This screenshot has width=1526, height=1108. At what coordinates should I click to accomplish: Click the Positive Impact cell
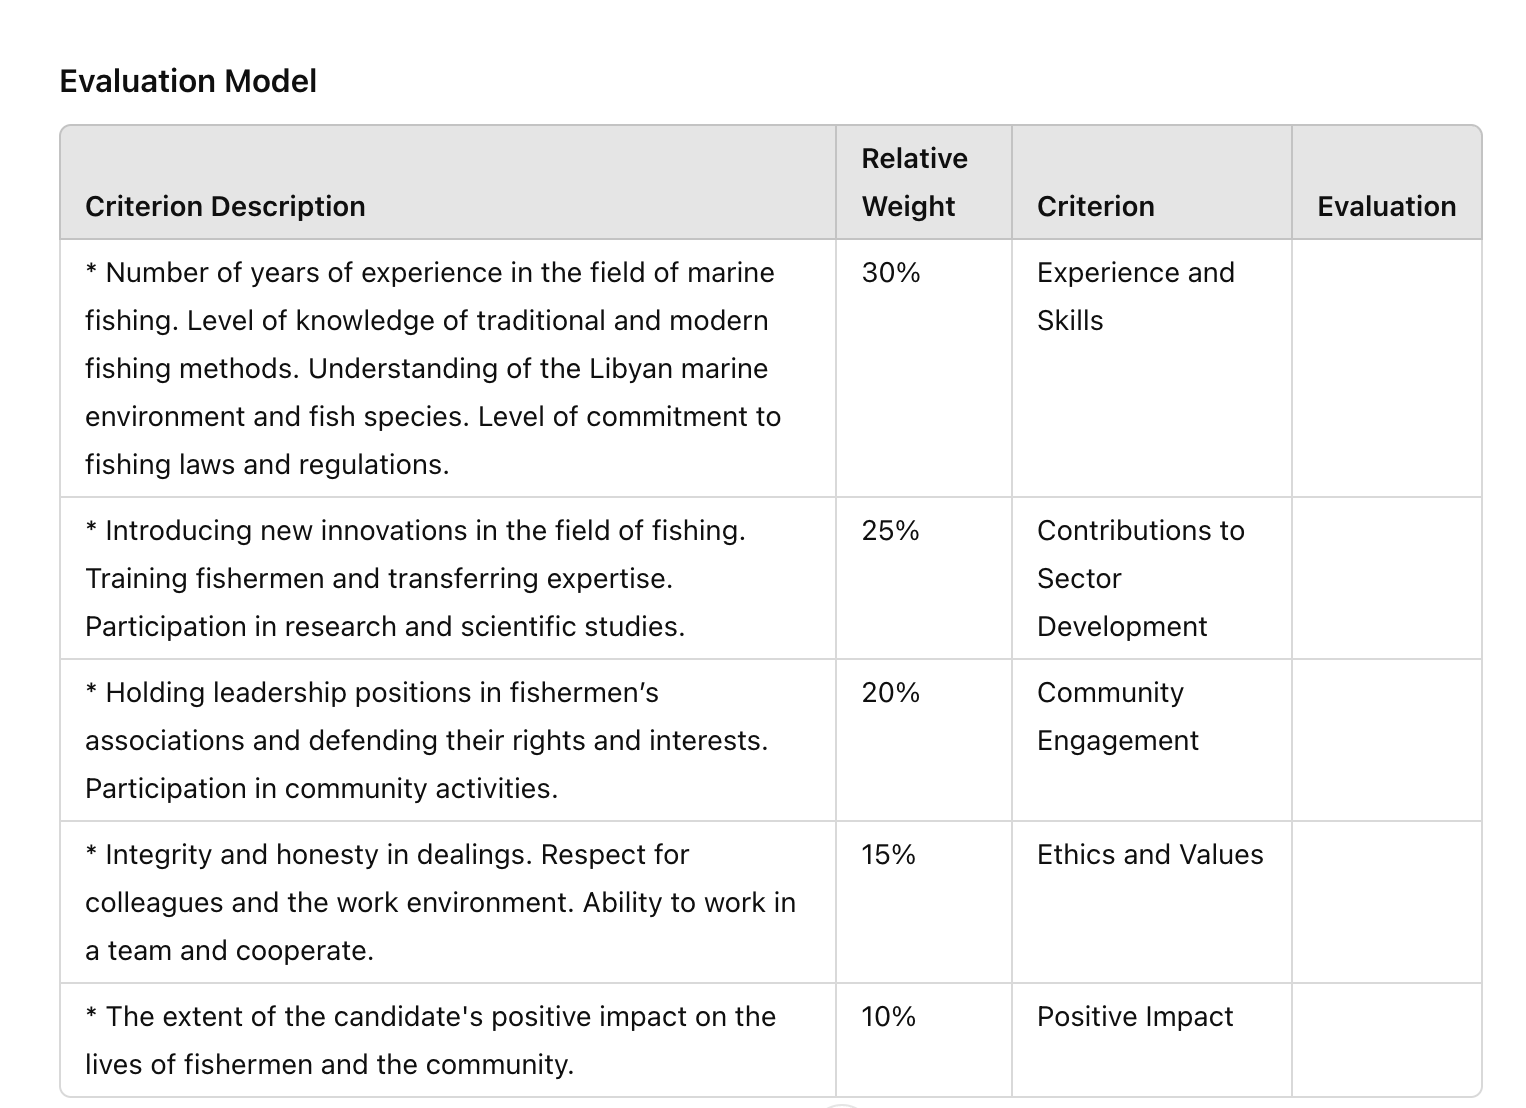tap(1135, 1017)
